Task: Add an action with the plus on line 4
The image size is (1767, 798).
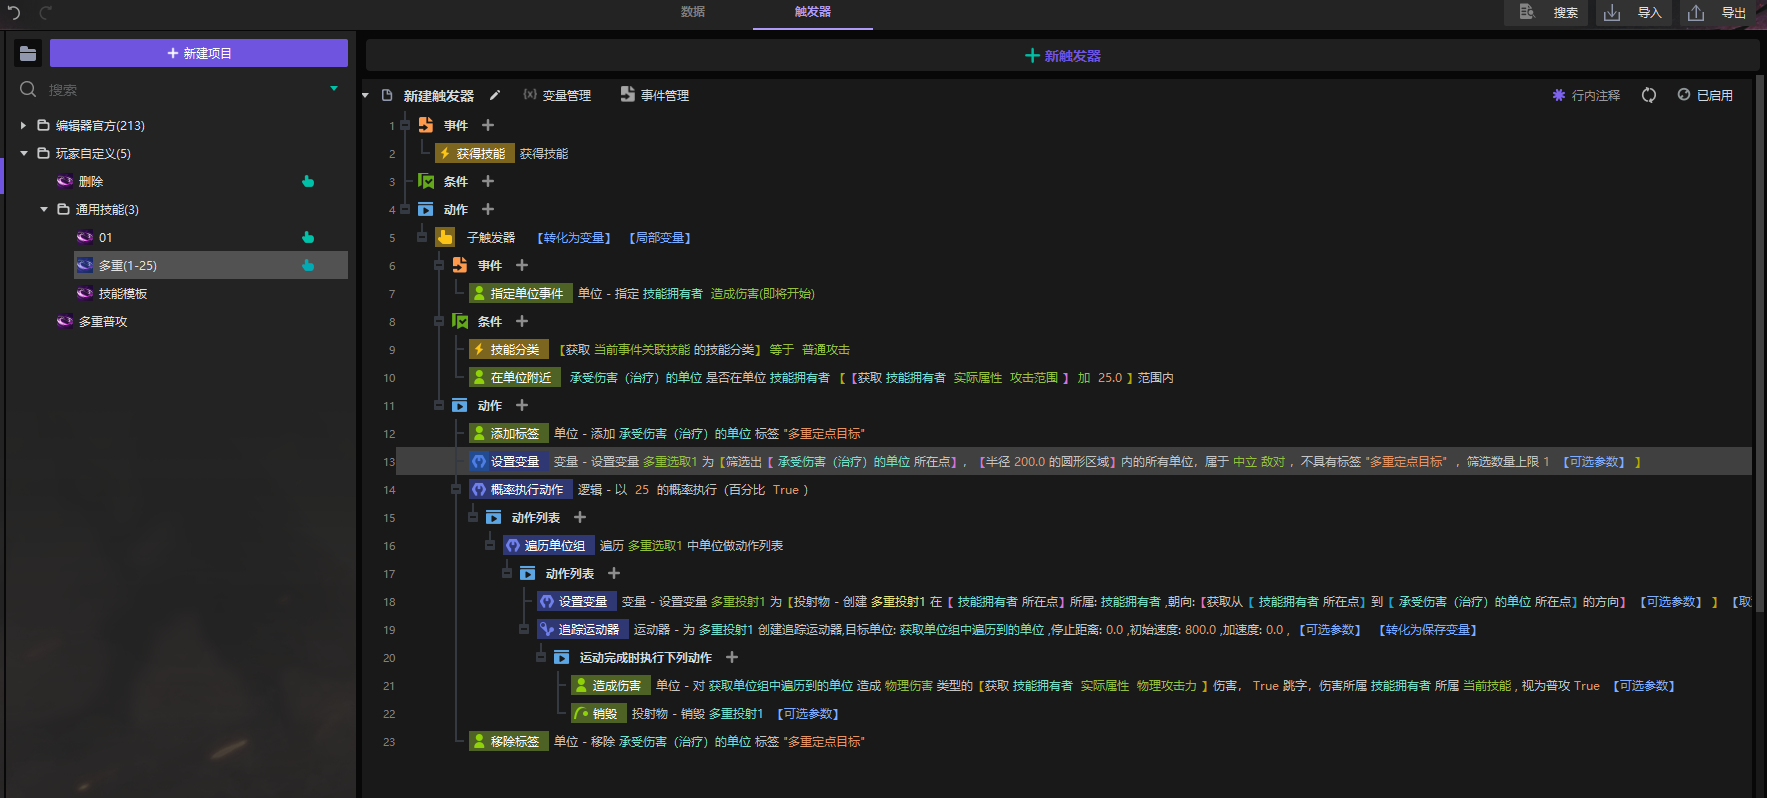Action: 488,209
